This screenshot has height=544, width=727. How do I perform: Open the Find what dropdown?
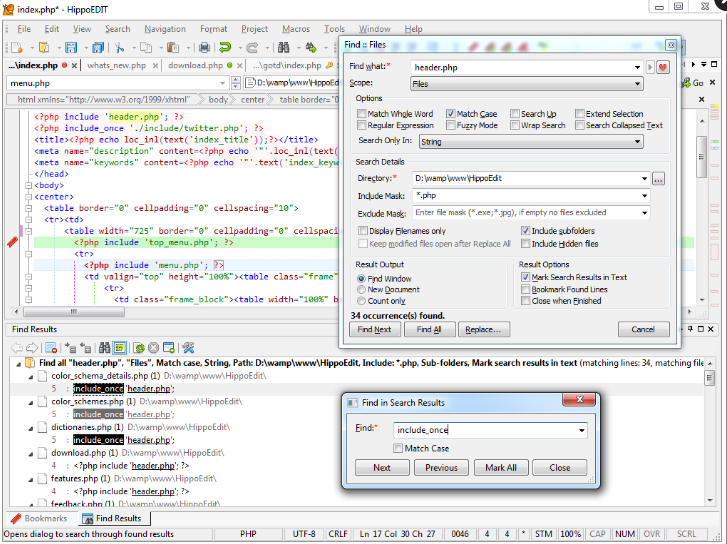pos(638,68)
